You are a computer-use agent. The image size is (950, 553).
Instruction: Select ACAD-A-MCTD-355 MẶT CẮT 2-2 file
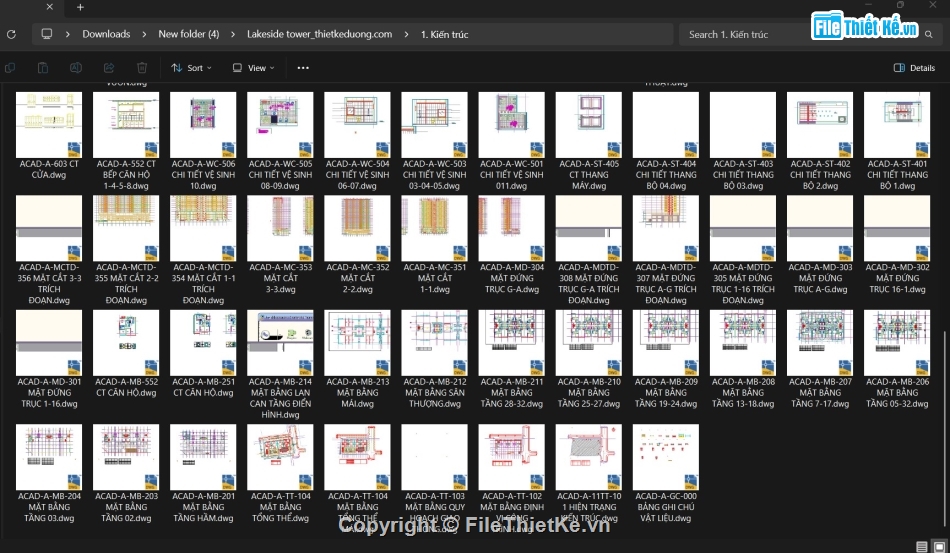pyautogui.click(x=126, y=250)
